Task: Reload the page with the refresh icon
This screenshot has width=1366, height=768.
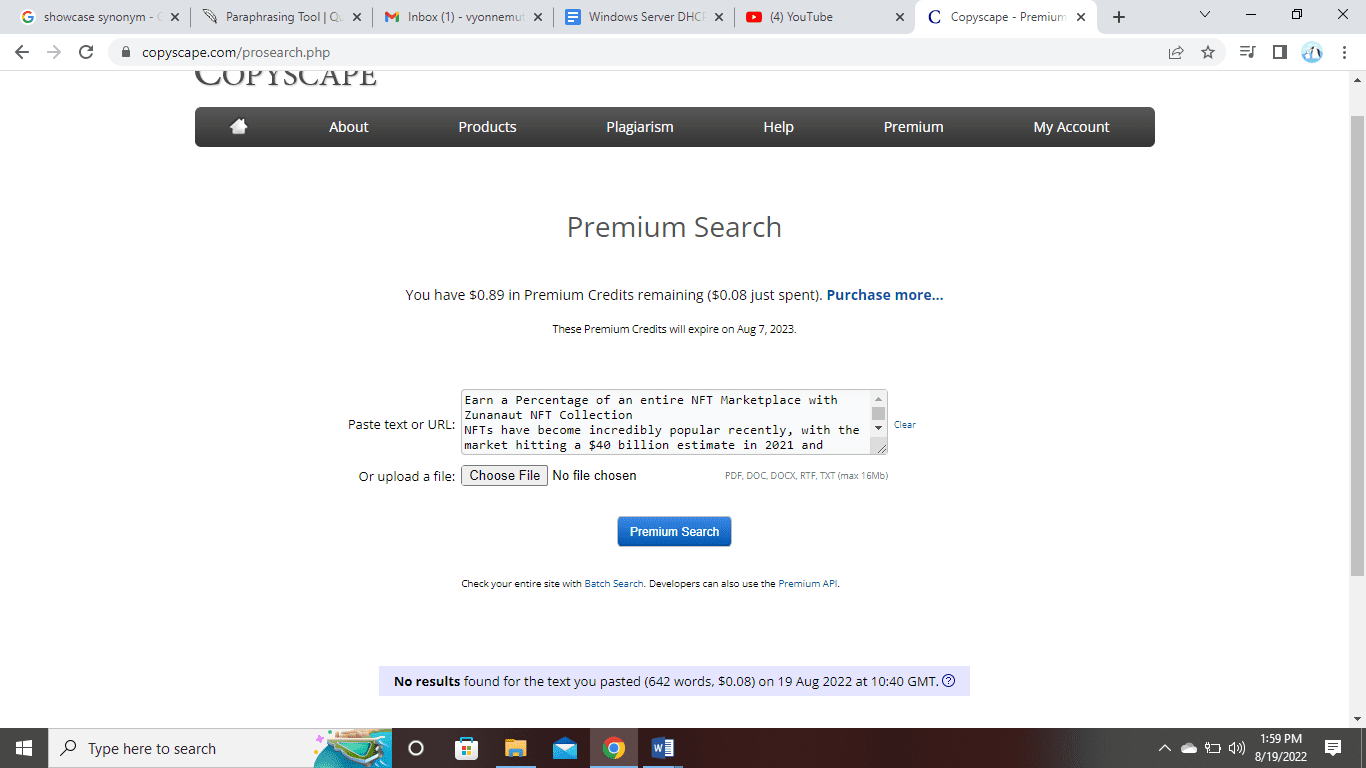Action: pos(86,52)
